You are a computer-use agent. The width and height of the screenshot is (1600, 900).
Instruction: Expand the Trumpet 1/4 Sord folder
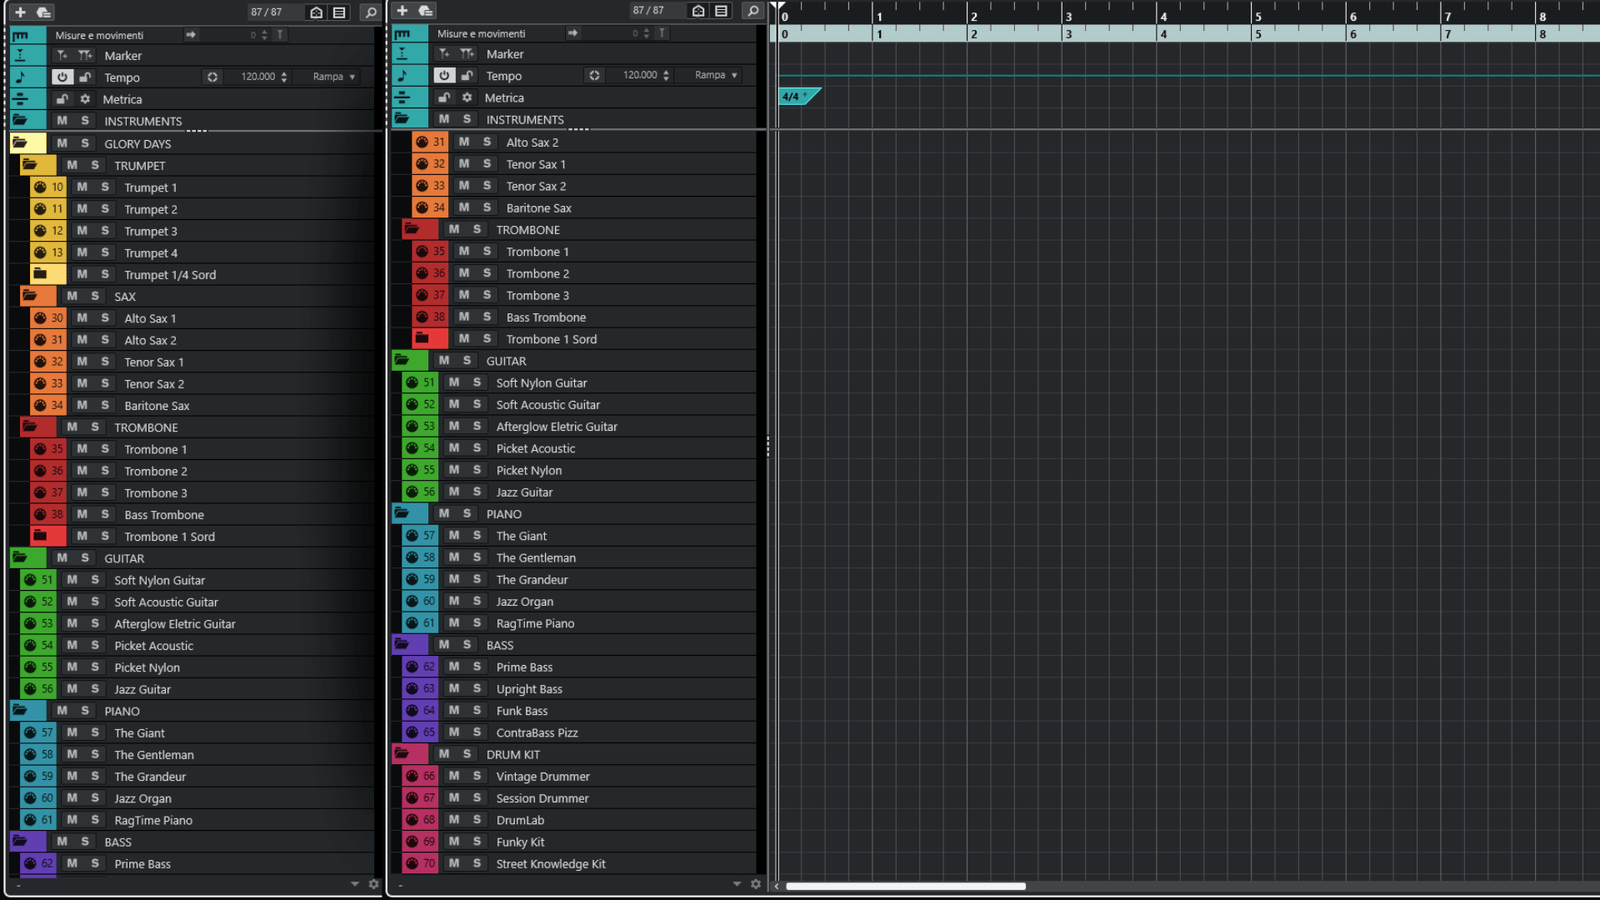point(40,274)
